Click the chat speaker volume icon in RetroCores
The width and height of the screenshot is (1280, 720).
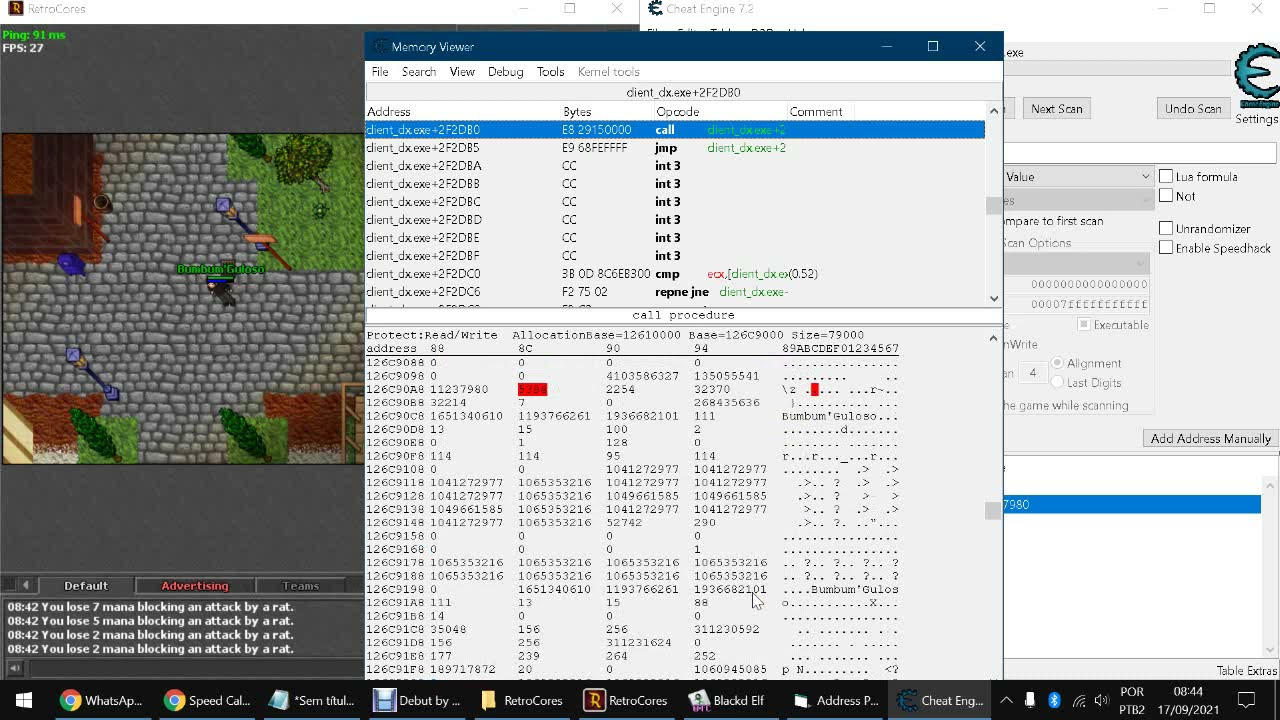15,668
